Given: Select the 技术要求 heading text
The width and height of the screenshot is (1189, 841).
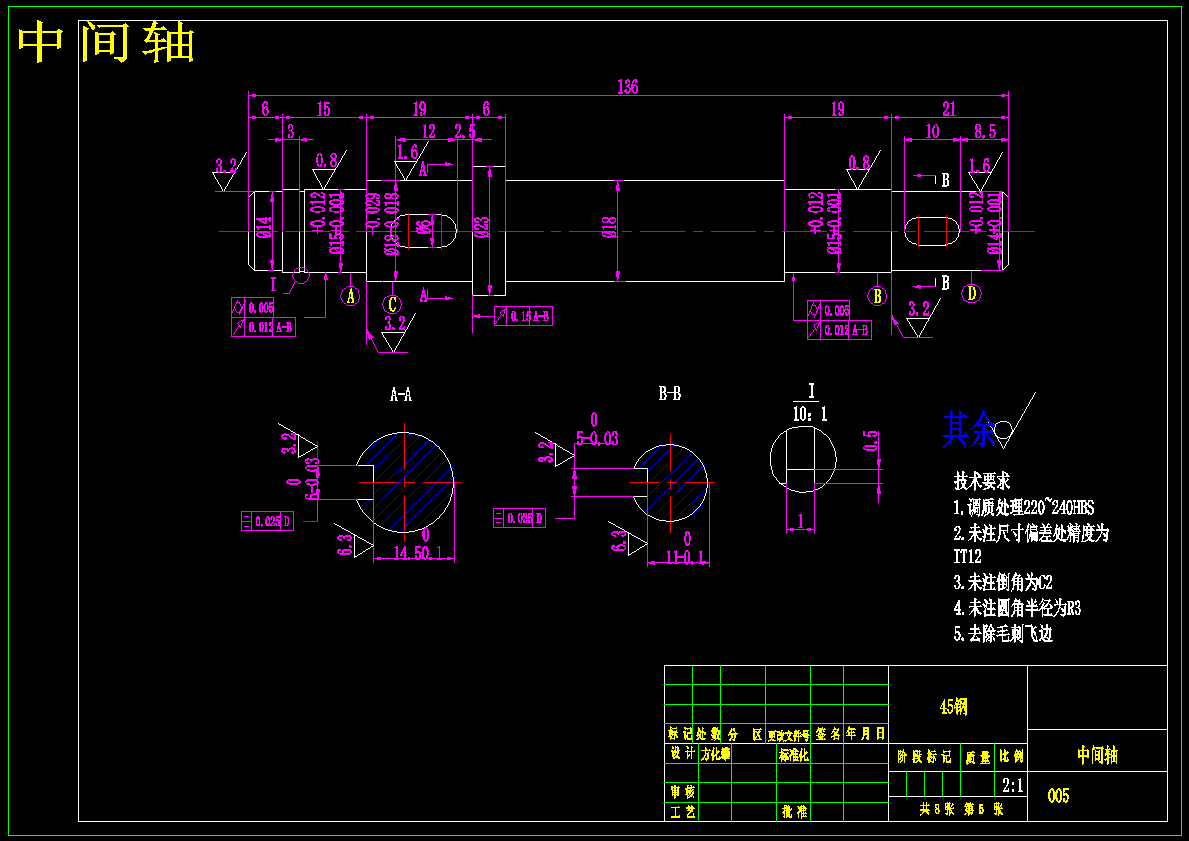Looking at the screenshot, I should tap(981, 482).
